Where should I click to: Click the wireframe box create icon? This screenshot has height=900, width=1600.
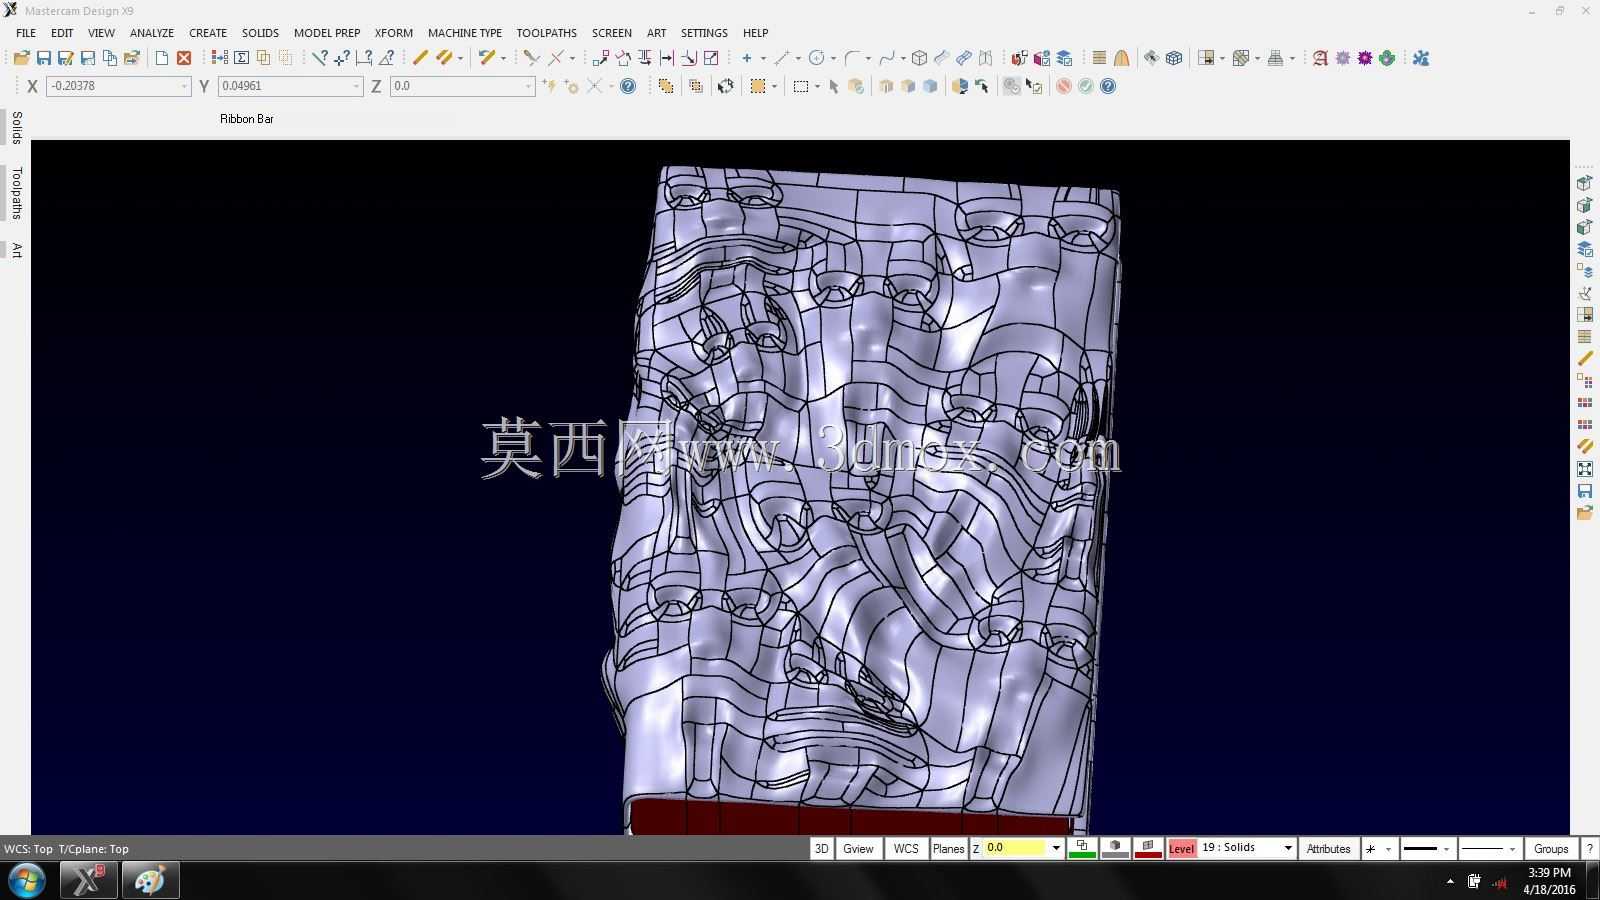pos(919,58)
